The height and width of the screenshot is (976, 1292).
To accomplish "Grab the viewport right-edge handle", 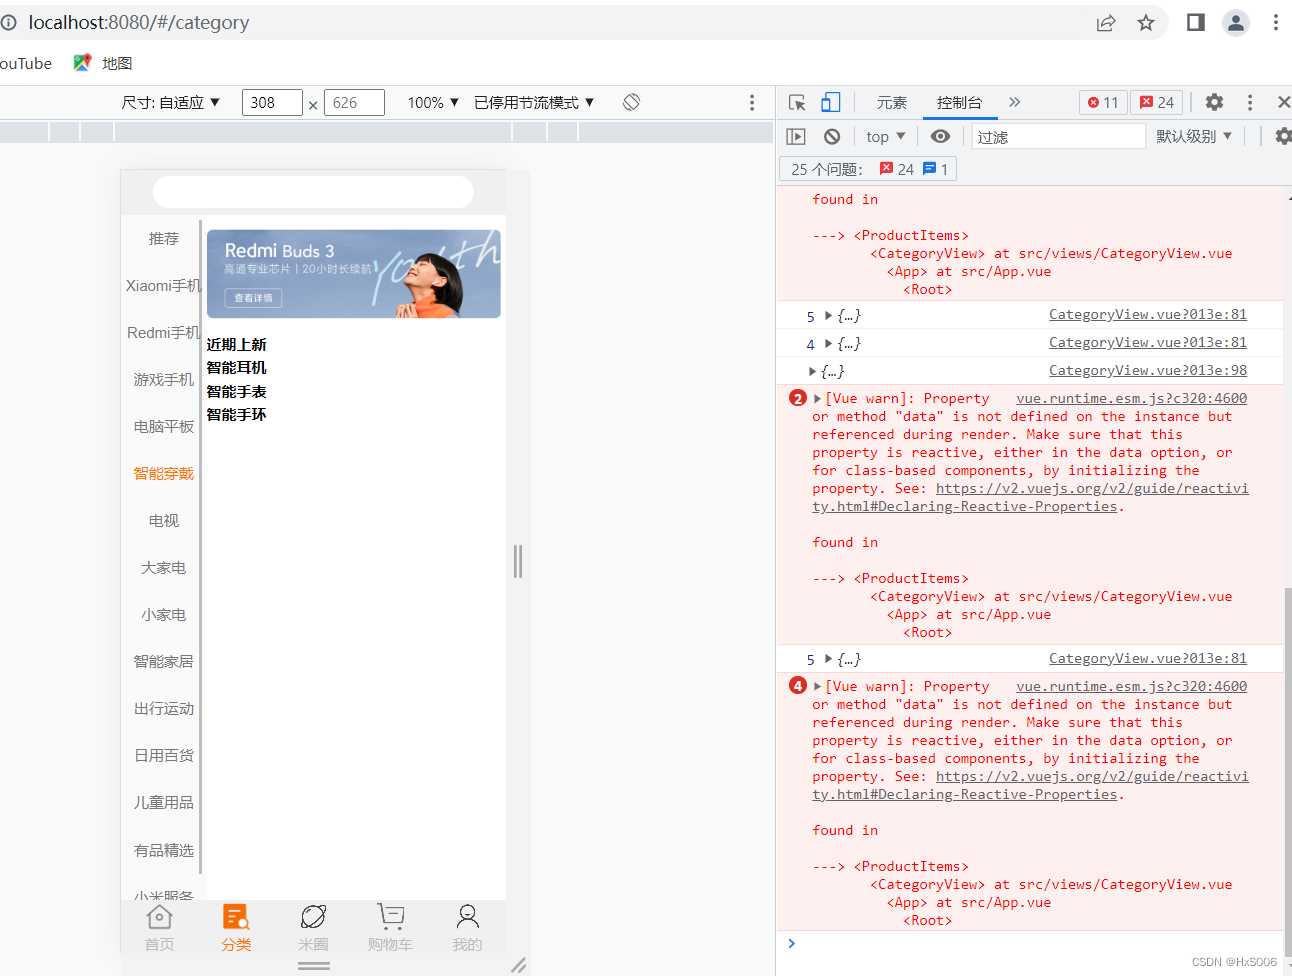I will tap(518, 561).
